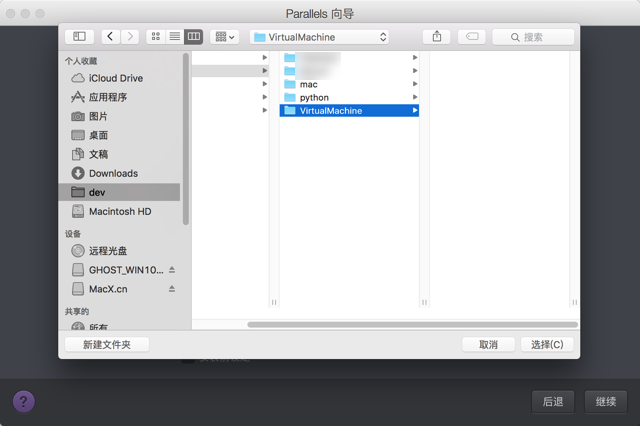The image size is (640, 426).
Task: Eject the GHOST_WIN10 volume
Action: pos(172,270)
